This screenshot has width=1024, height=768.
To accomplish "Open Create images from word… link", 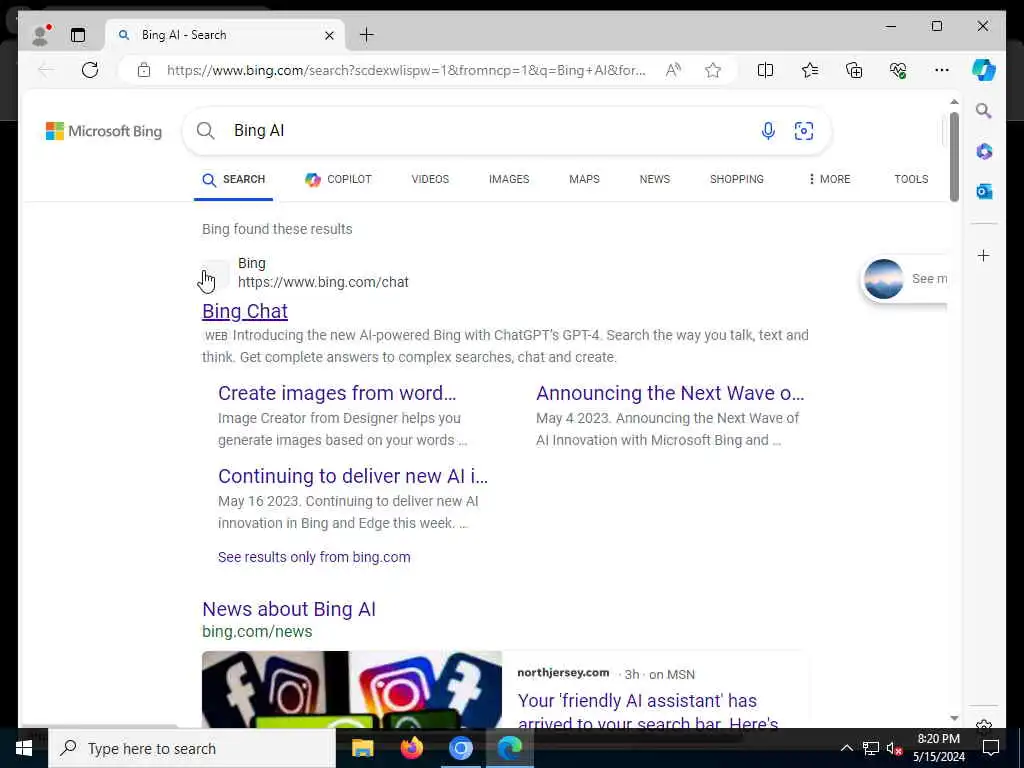I will tap(337, 393).
